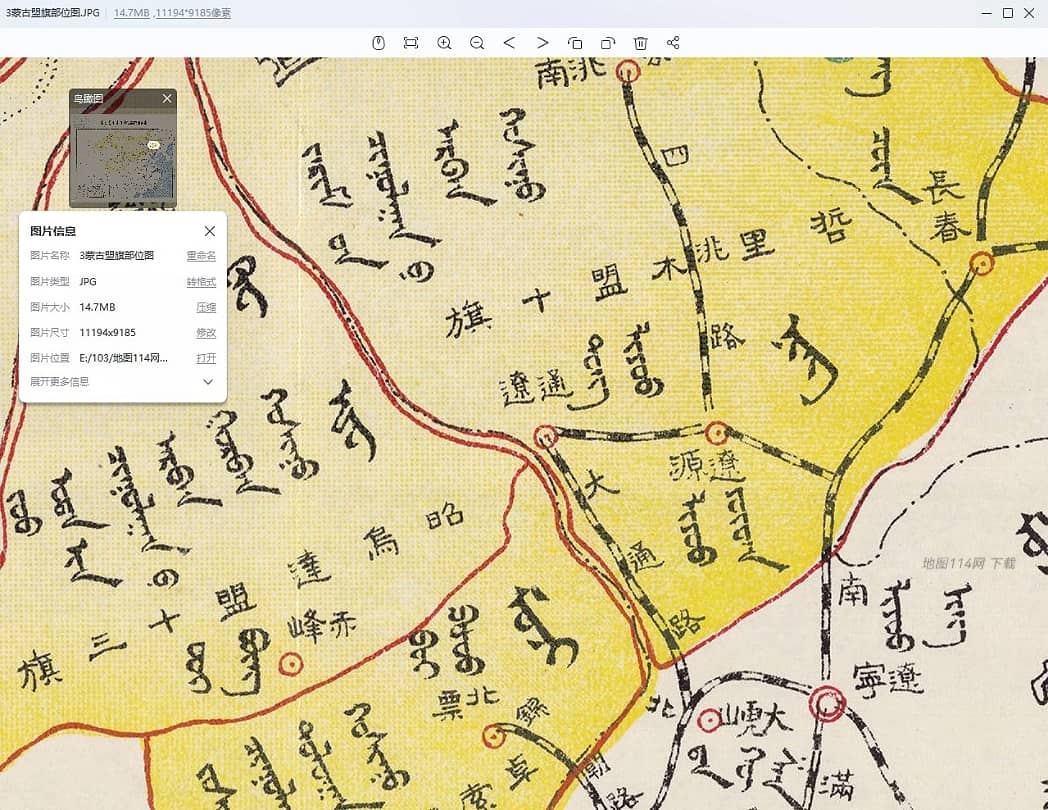
Task: Click the 14.7MB size in title bar
Action: [132, 13]
